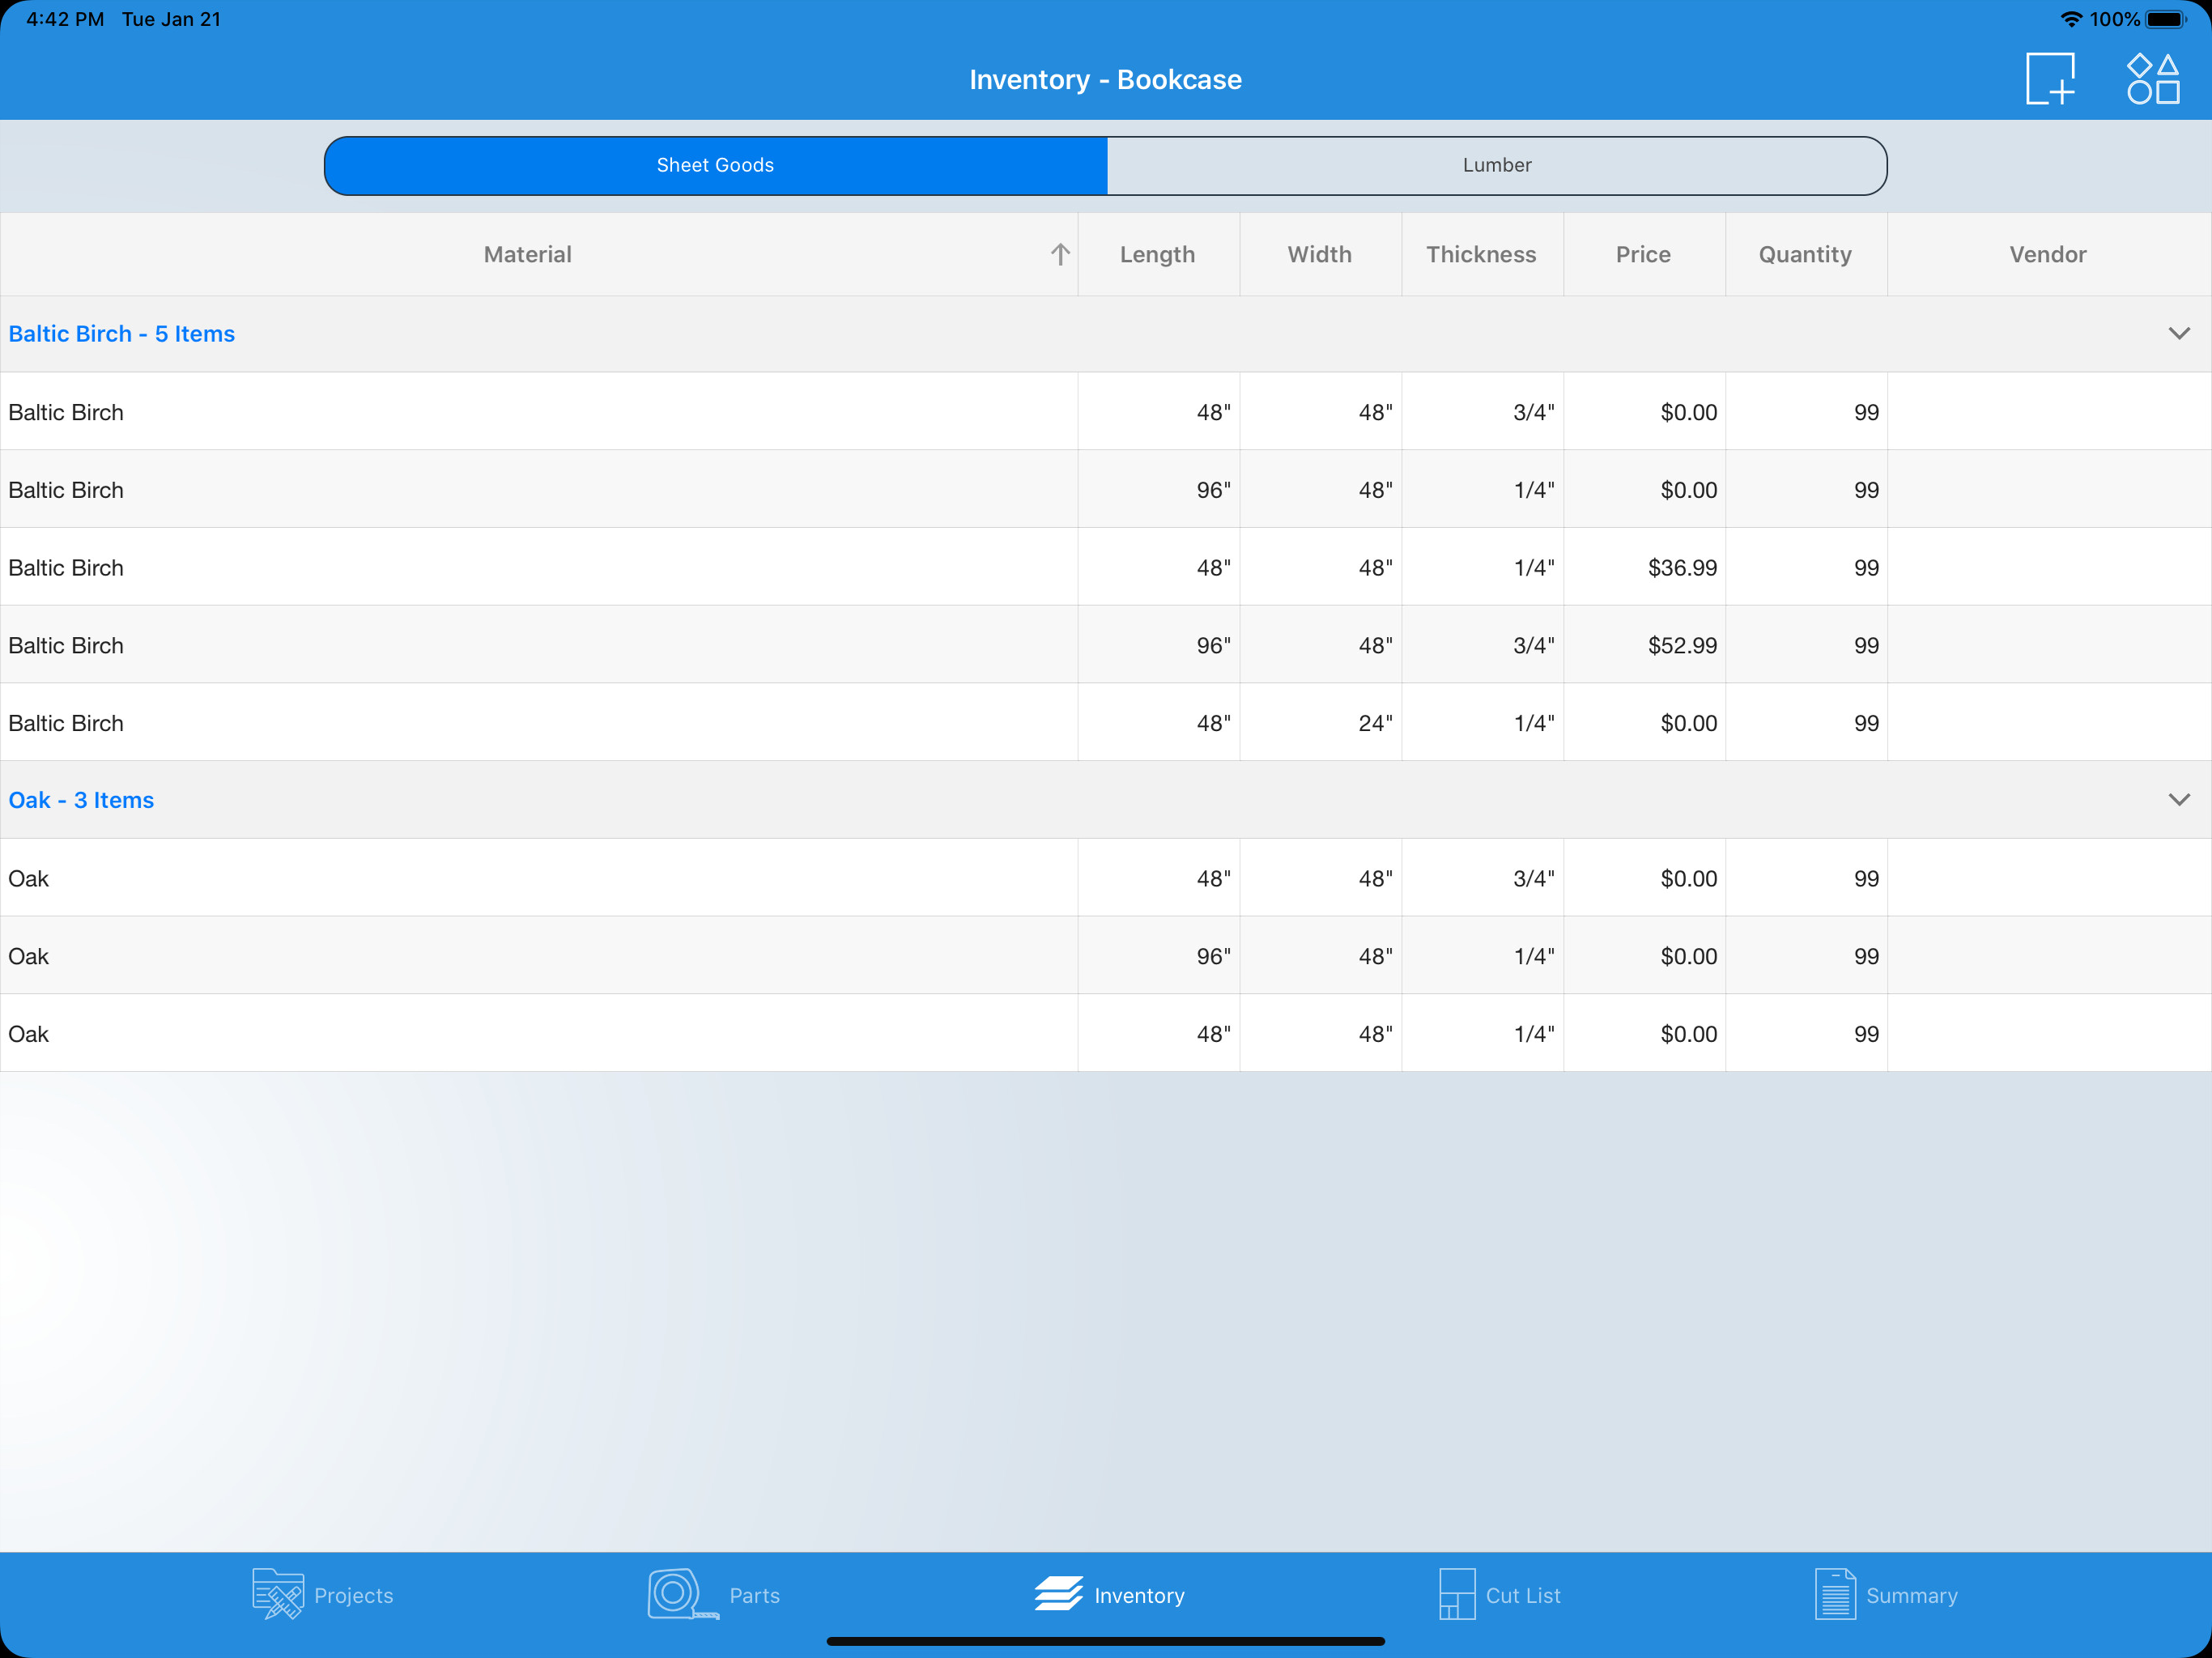Tap the add new sheet icon

point(2050,79)
